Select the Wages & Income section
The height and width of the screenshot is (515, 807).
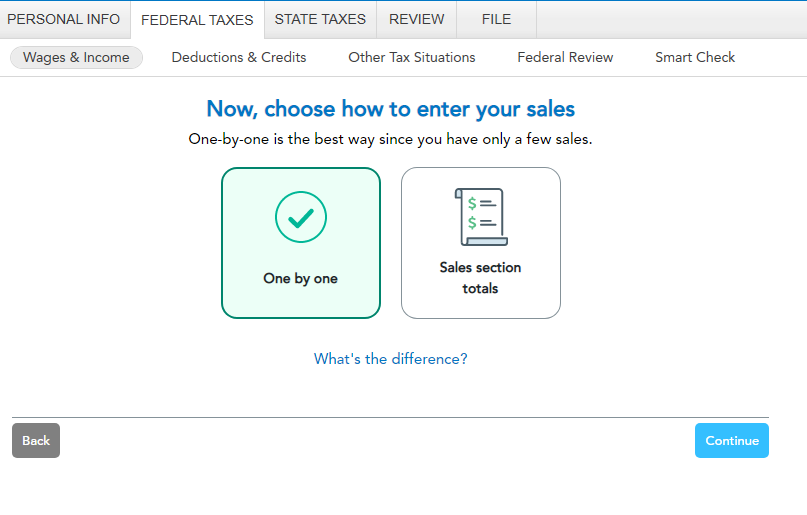click(x=76, y=58)
